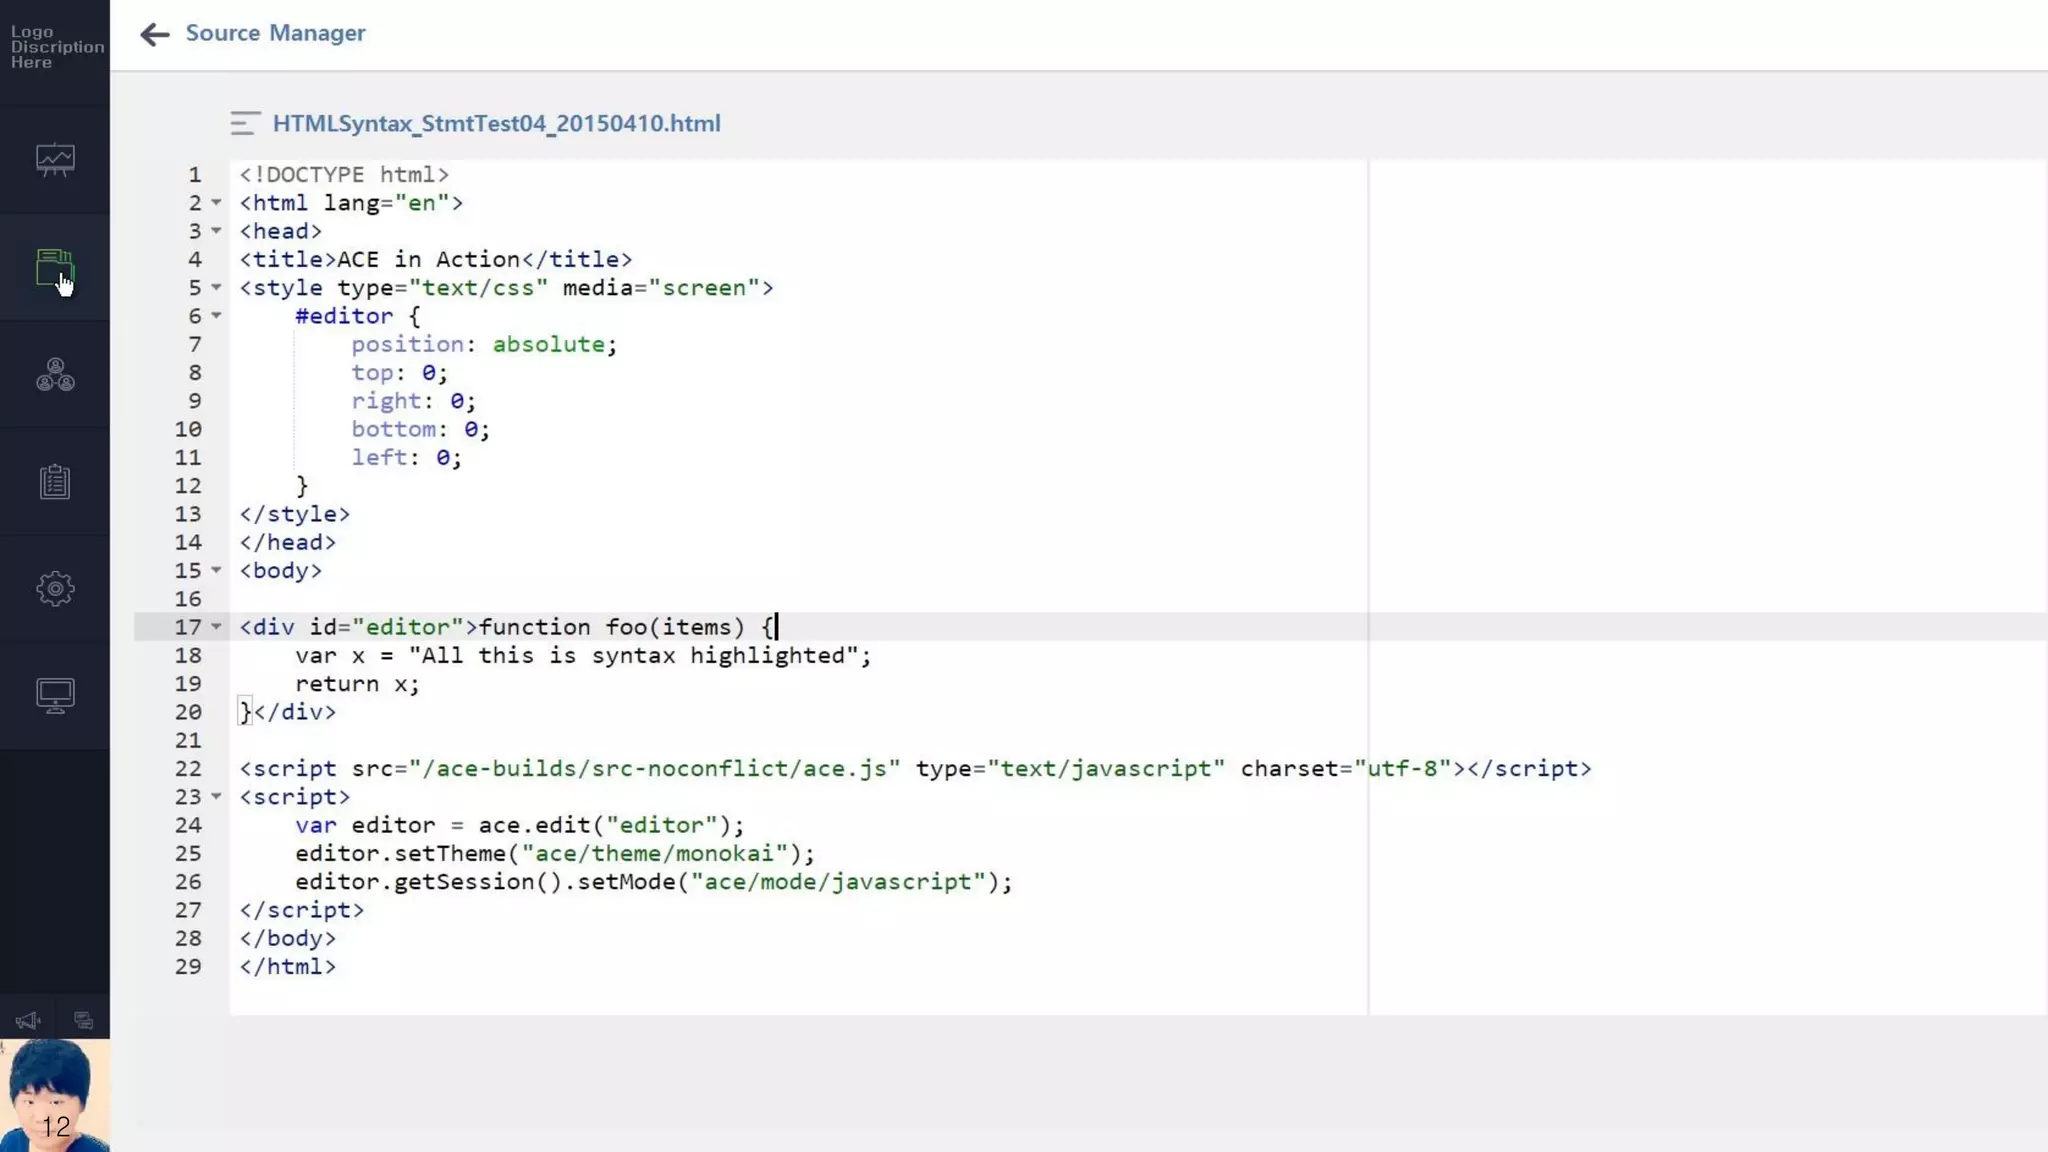Open the settings gear icon in sidebar
The height and width of the screenshot is (1152, 2048).
[x=55, y=588]
